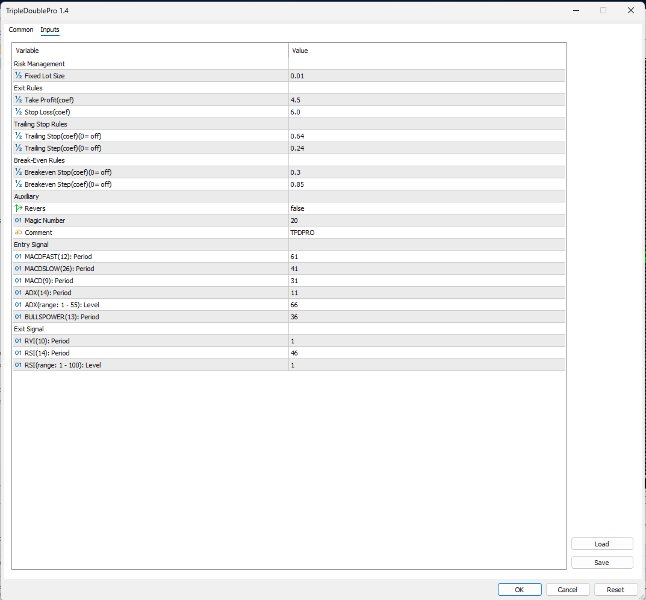Click the Cancel button

pos(567,589)
